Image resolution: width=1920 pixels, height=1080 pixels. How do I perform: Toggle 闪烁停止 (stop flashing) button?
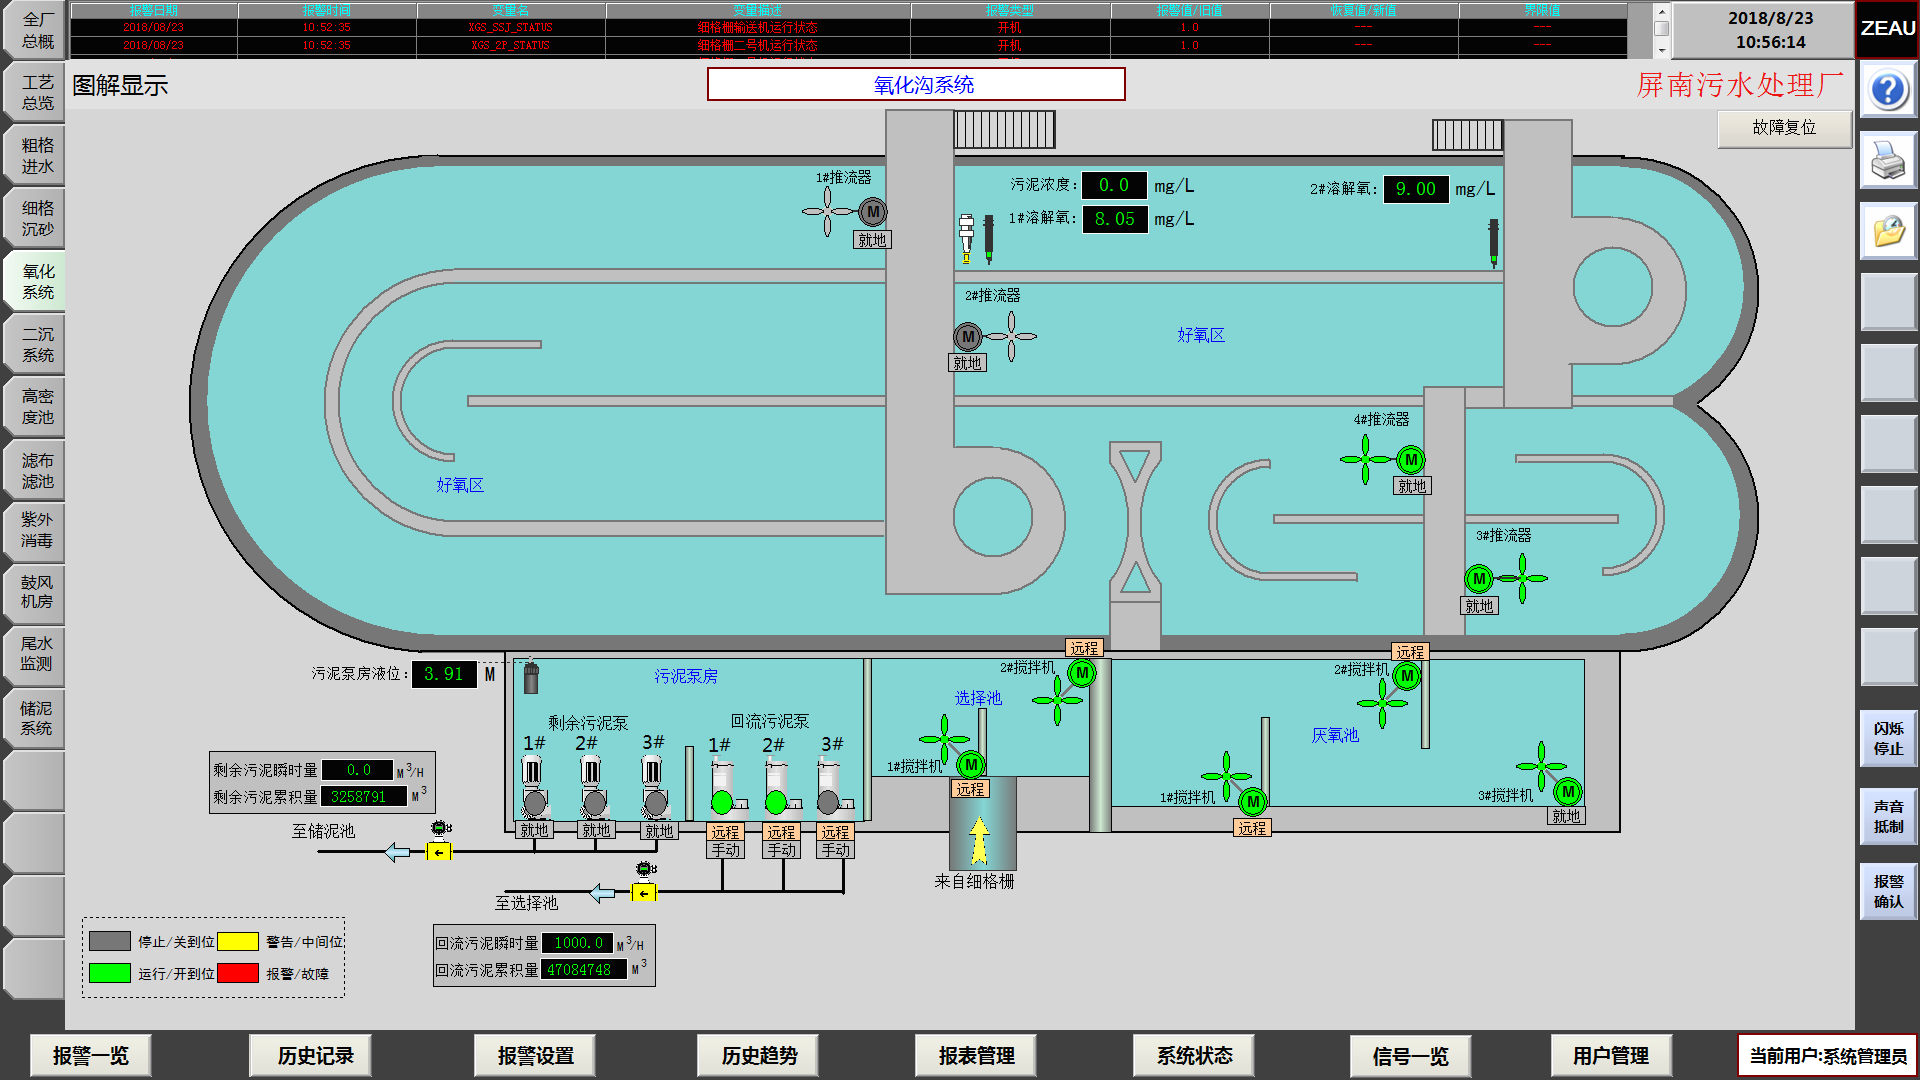click(1888, 739)
